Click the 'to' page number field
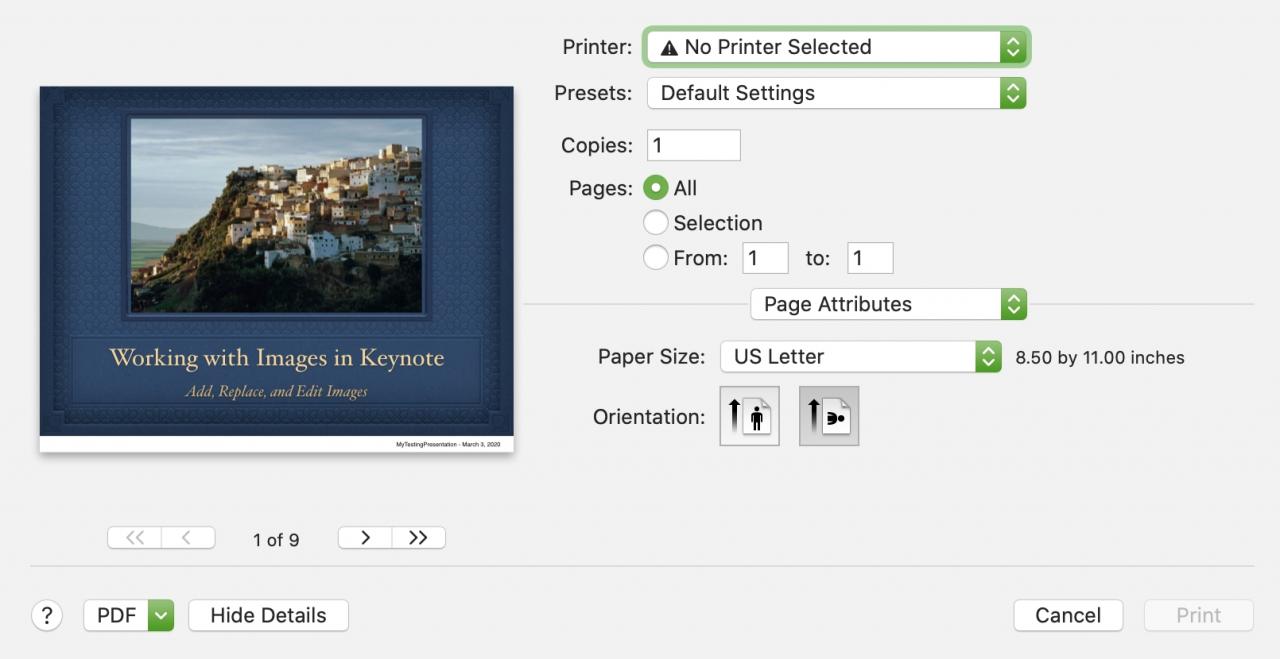 click(x=870, y=258)
